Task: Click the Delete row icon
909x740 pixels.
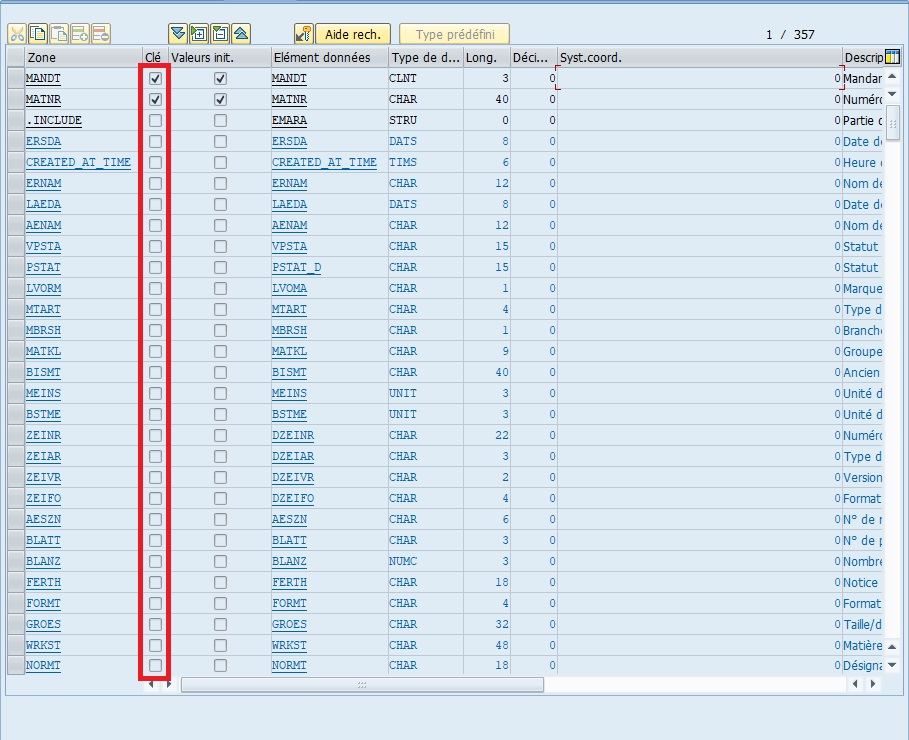Action: [102, 34]
